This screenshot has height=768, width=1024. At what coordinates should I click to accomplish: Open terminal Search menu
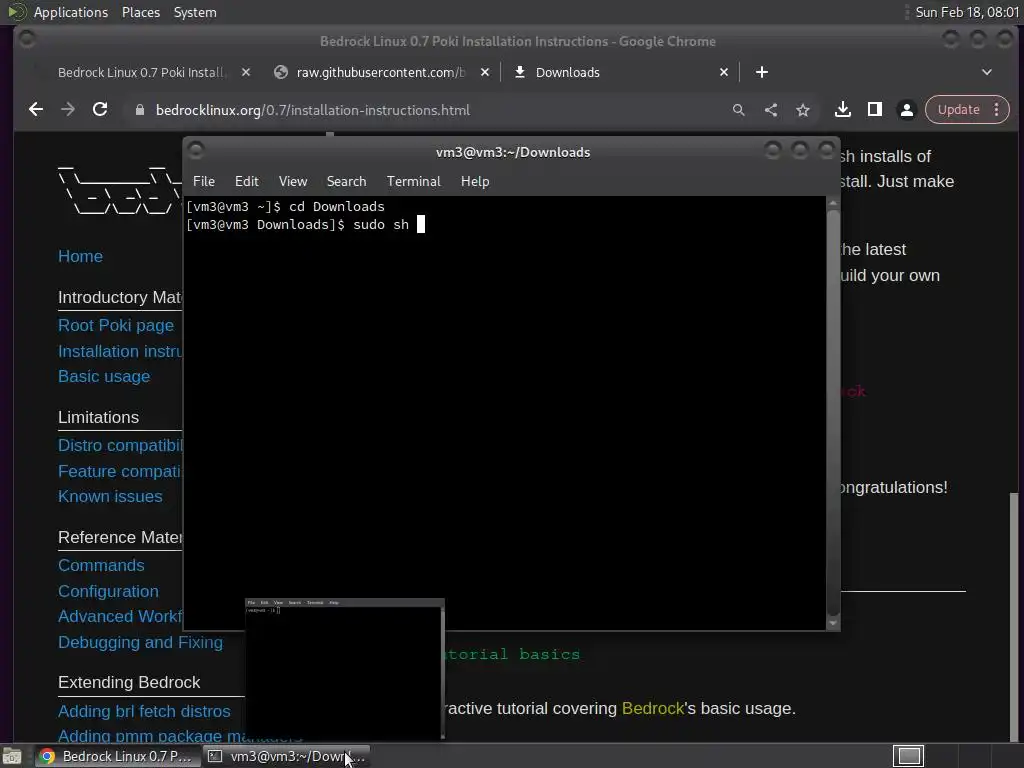[x=346, y=182]
